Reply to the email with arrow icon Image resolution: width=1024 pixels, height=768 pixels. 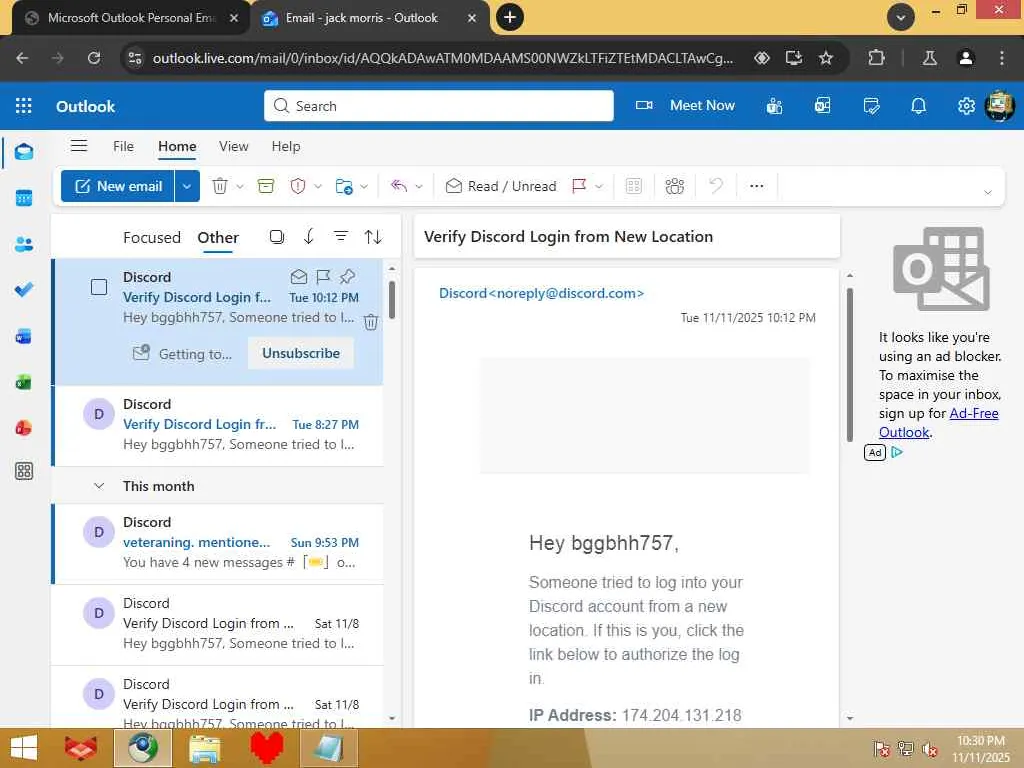point(399,186)
